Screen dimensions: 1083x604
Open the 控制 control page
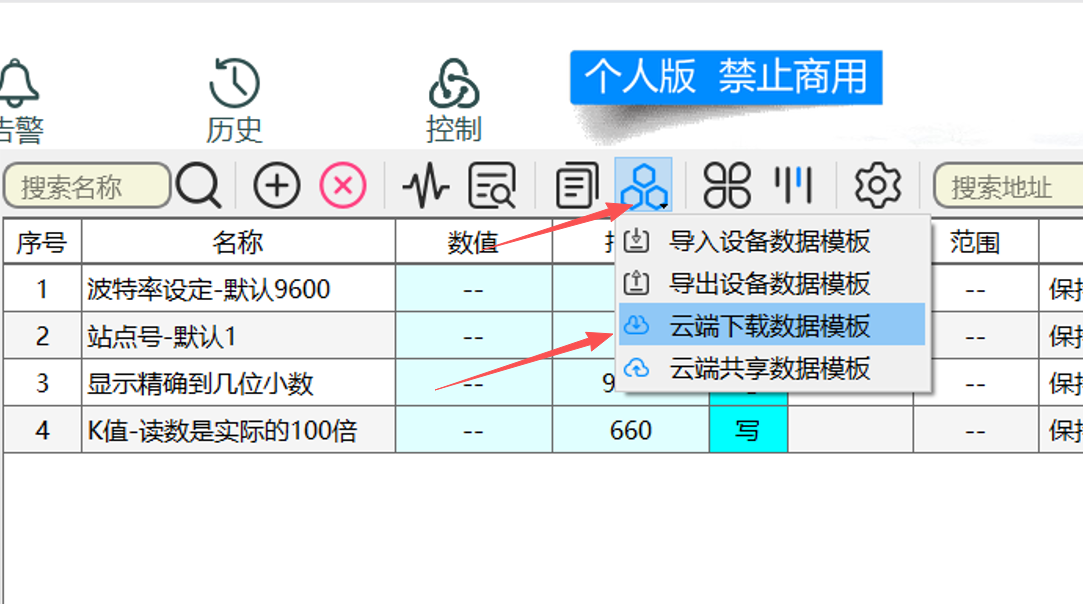454,101
